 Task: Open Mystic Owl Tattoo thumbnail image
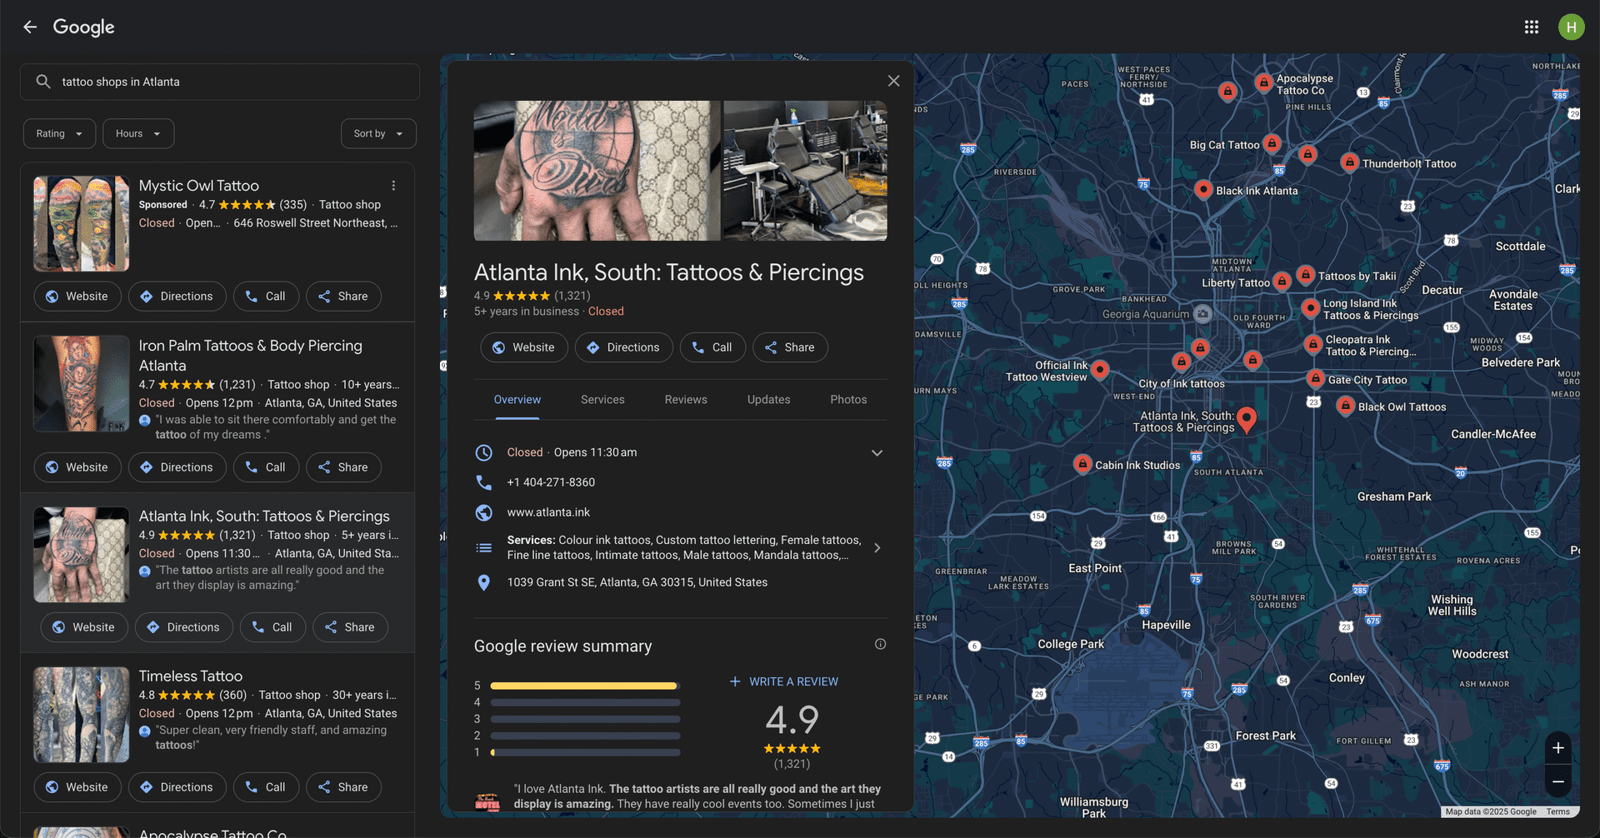click(x=81, y=224)
